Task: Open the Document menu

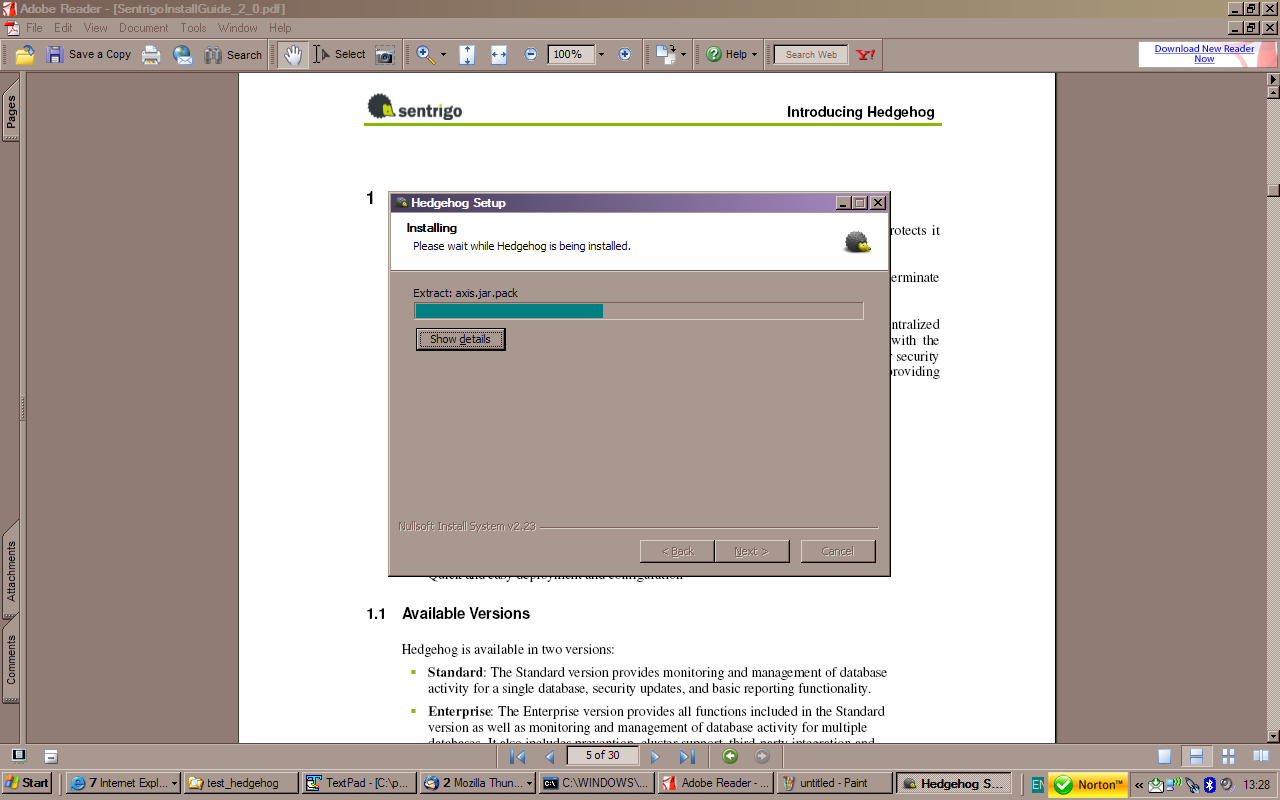Action: pyautogui.click(x=143, y=28)
